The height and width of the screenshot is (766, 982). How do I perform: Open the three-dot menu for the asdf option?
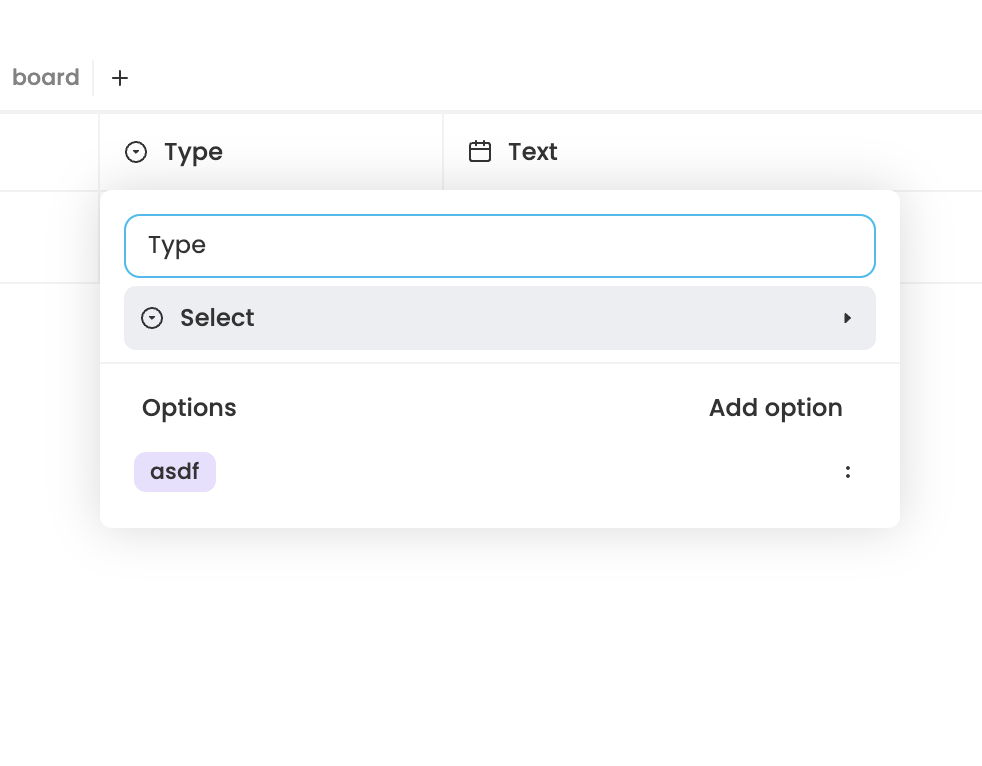click(x=848, y=471)
